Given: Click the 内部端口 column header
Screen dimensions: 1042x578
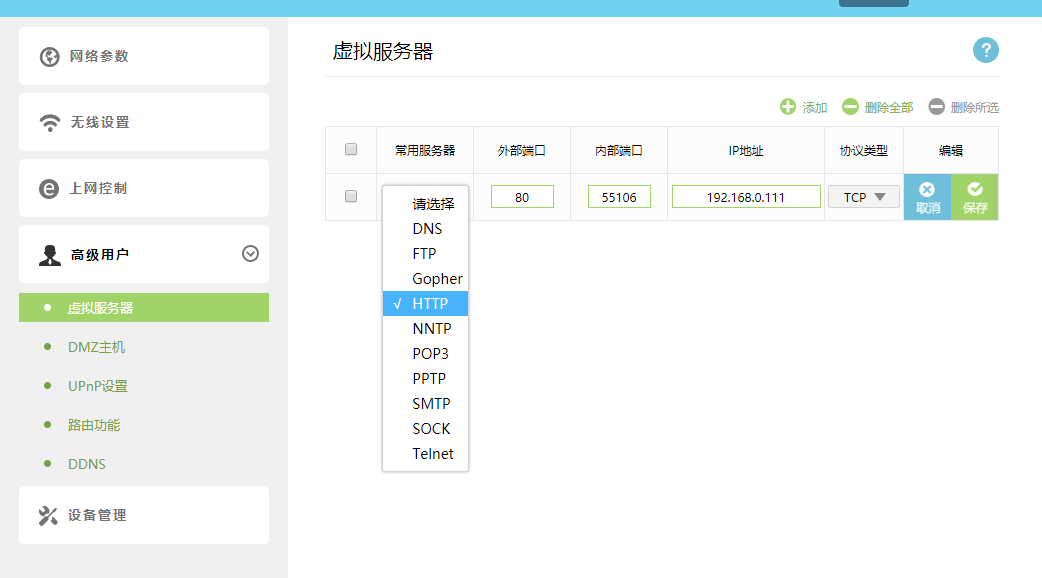Looking at the screenshot, I should pyautogui.click(x=619, y=151).
